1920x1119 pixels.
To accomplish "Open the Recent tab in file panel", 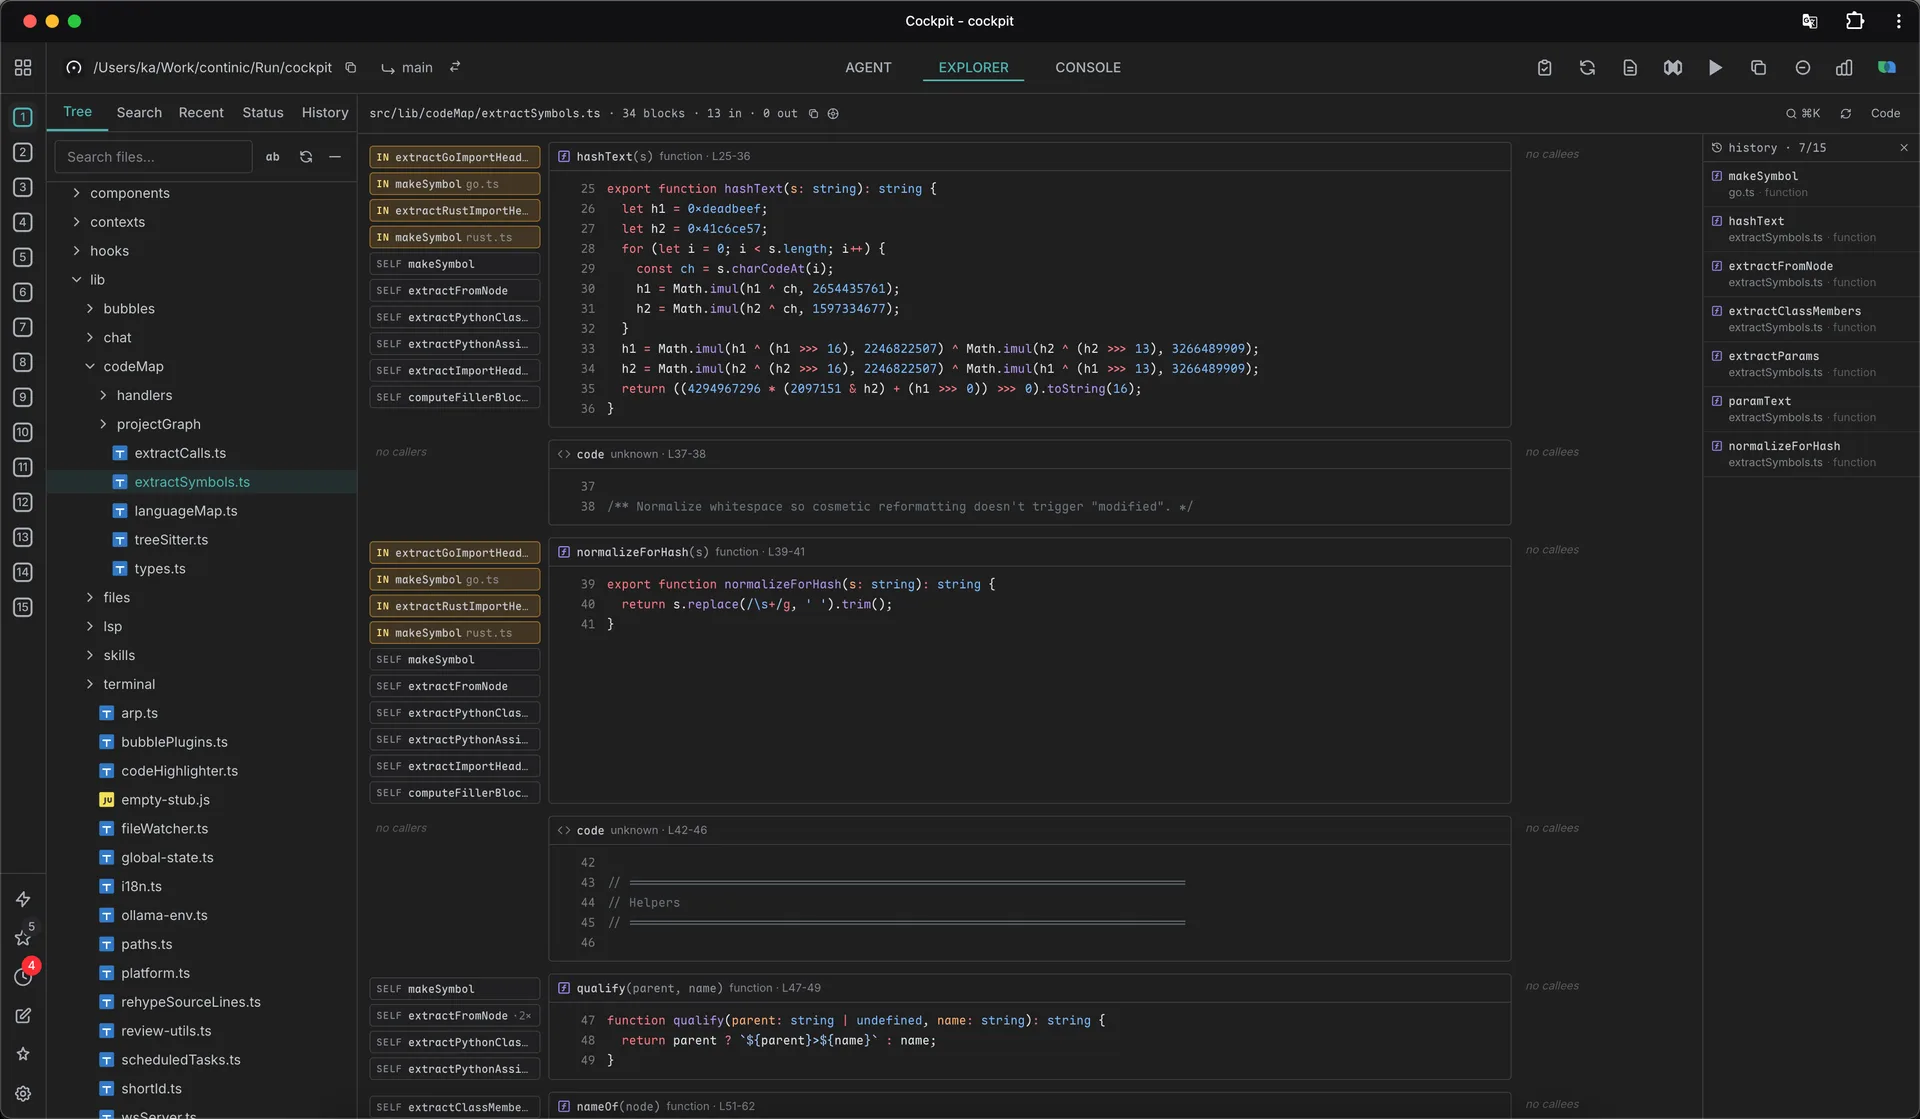I will [x=201, y=113].
